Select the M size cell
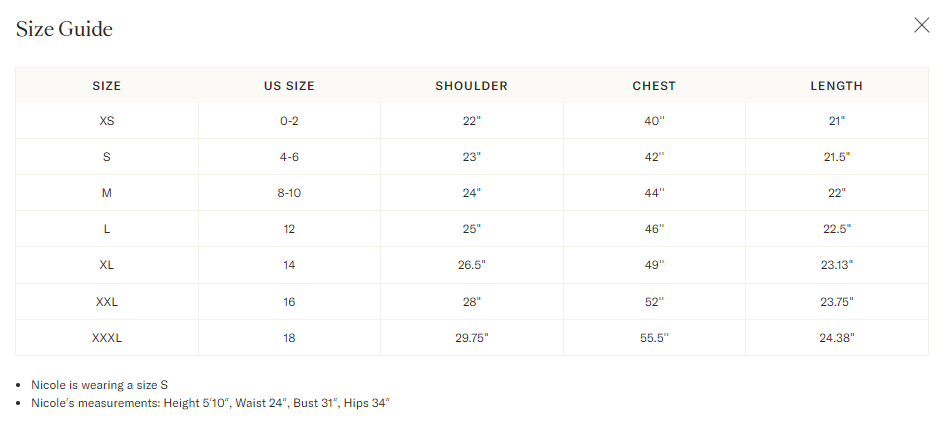 (107, 193)
